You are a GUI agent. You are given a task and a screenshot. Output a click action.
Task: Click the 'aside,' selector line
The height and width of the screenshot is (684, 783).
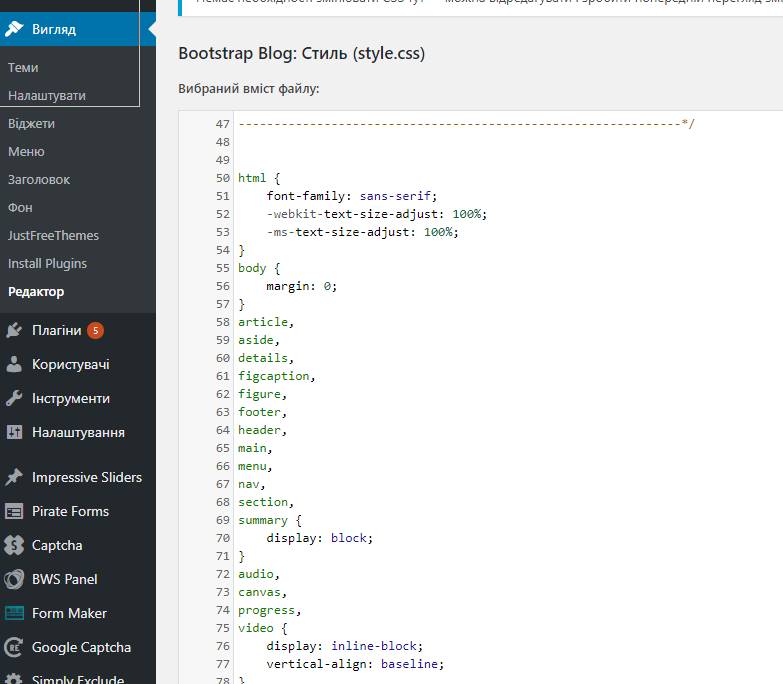point(259,340)
